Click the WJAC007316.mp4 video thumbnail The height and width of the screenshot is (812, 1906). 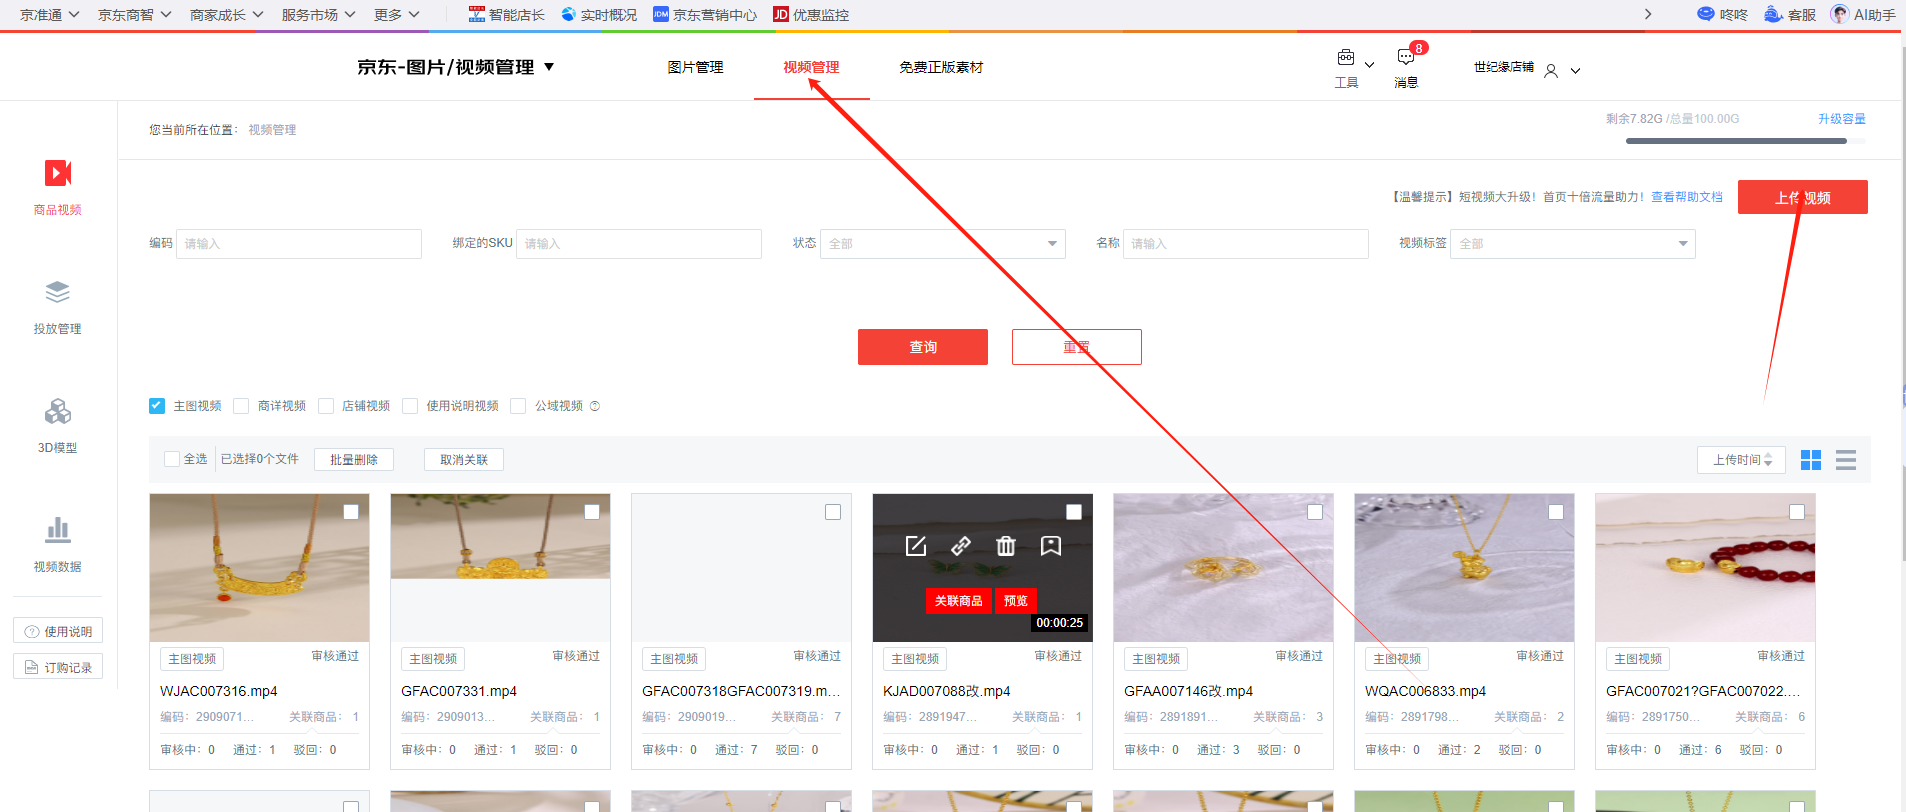(x=259, y=568)
